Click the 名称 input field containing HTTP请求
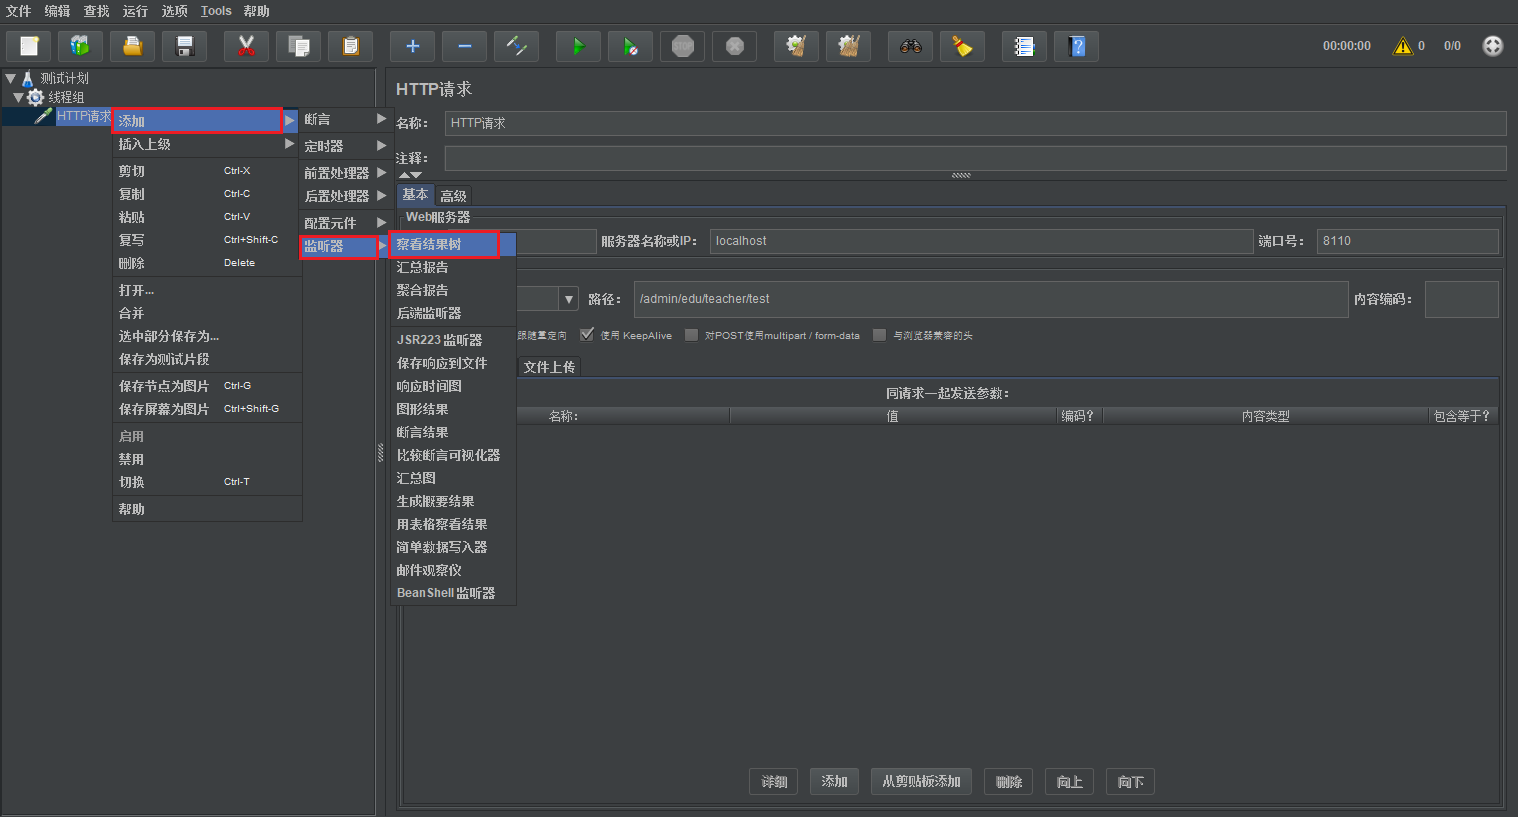Screen dimensions: 1518x817 click(975, 123)
